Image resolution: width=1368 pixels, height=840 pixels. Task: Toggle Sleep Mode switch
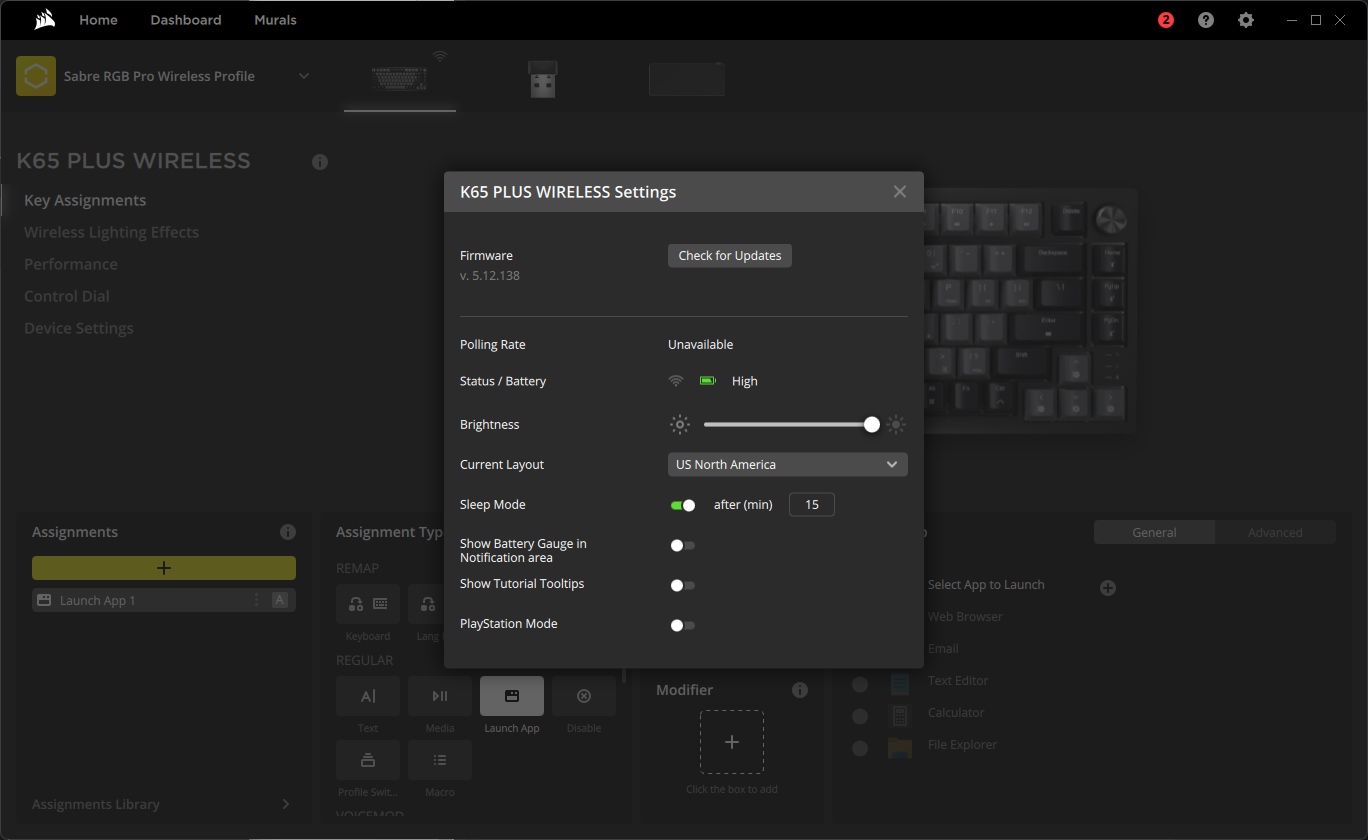[683, 505]
